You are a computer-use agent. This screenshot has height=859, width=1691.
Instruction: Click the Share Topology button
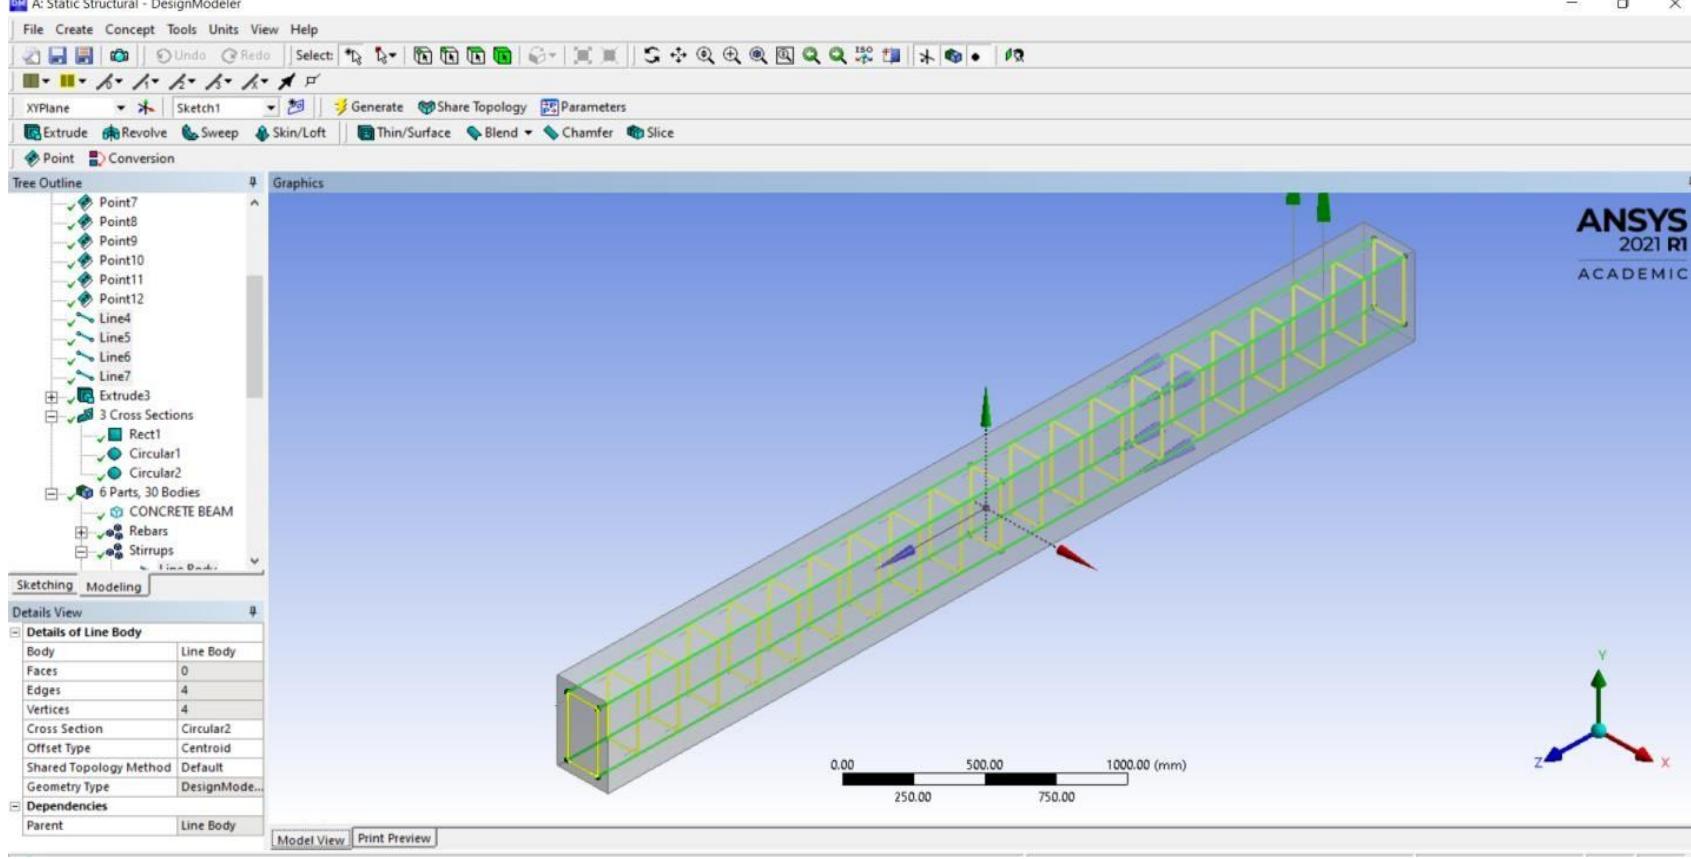click(x=472, y=107)
